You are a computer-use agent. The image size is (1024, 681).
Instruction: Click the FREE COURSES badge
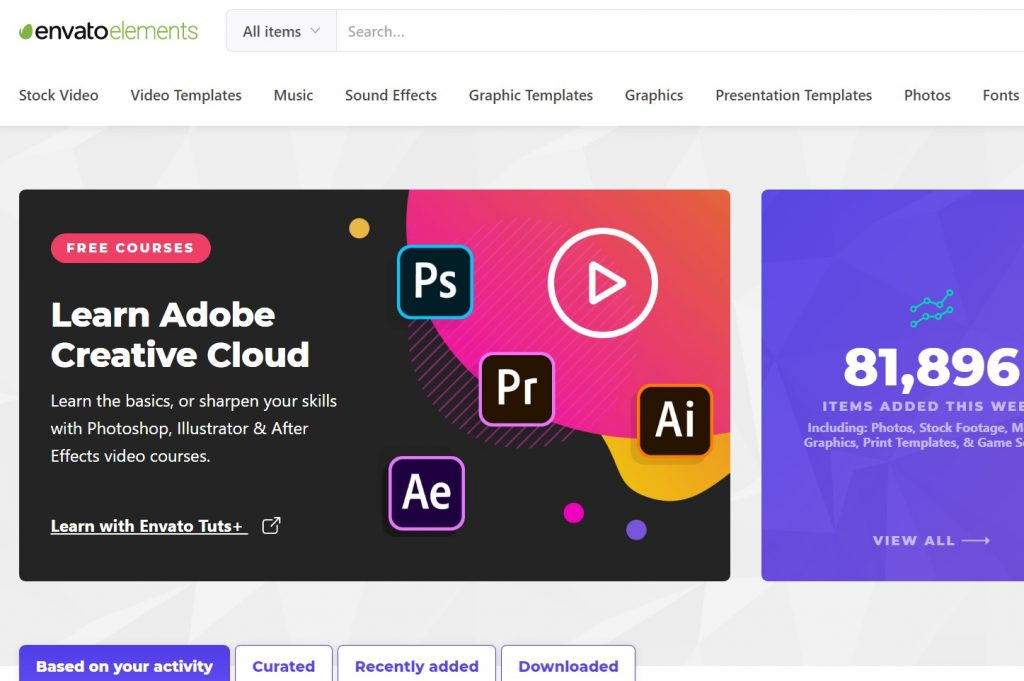click(130, 248)
